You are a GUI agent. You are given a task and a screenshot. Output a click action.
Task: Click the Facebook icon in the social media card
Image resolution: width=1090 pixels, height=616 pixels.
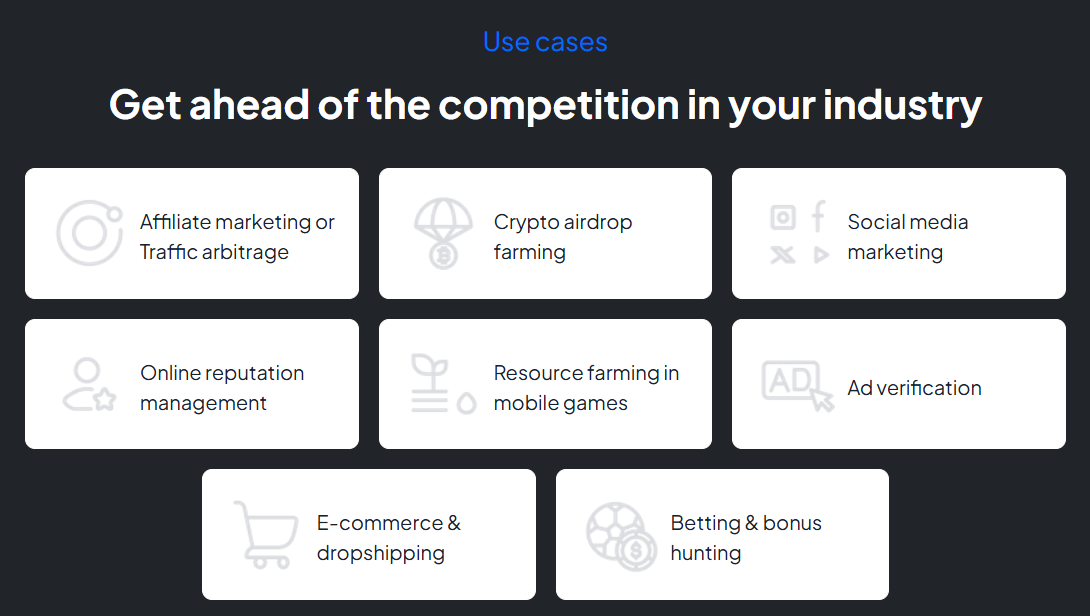click(819, 216)
